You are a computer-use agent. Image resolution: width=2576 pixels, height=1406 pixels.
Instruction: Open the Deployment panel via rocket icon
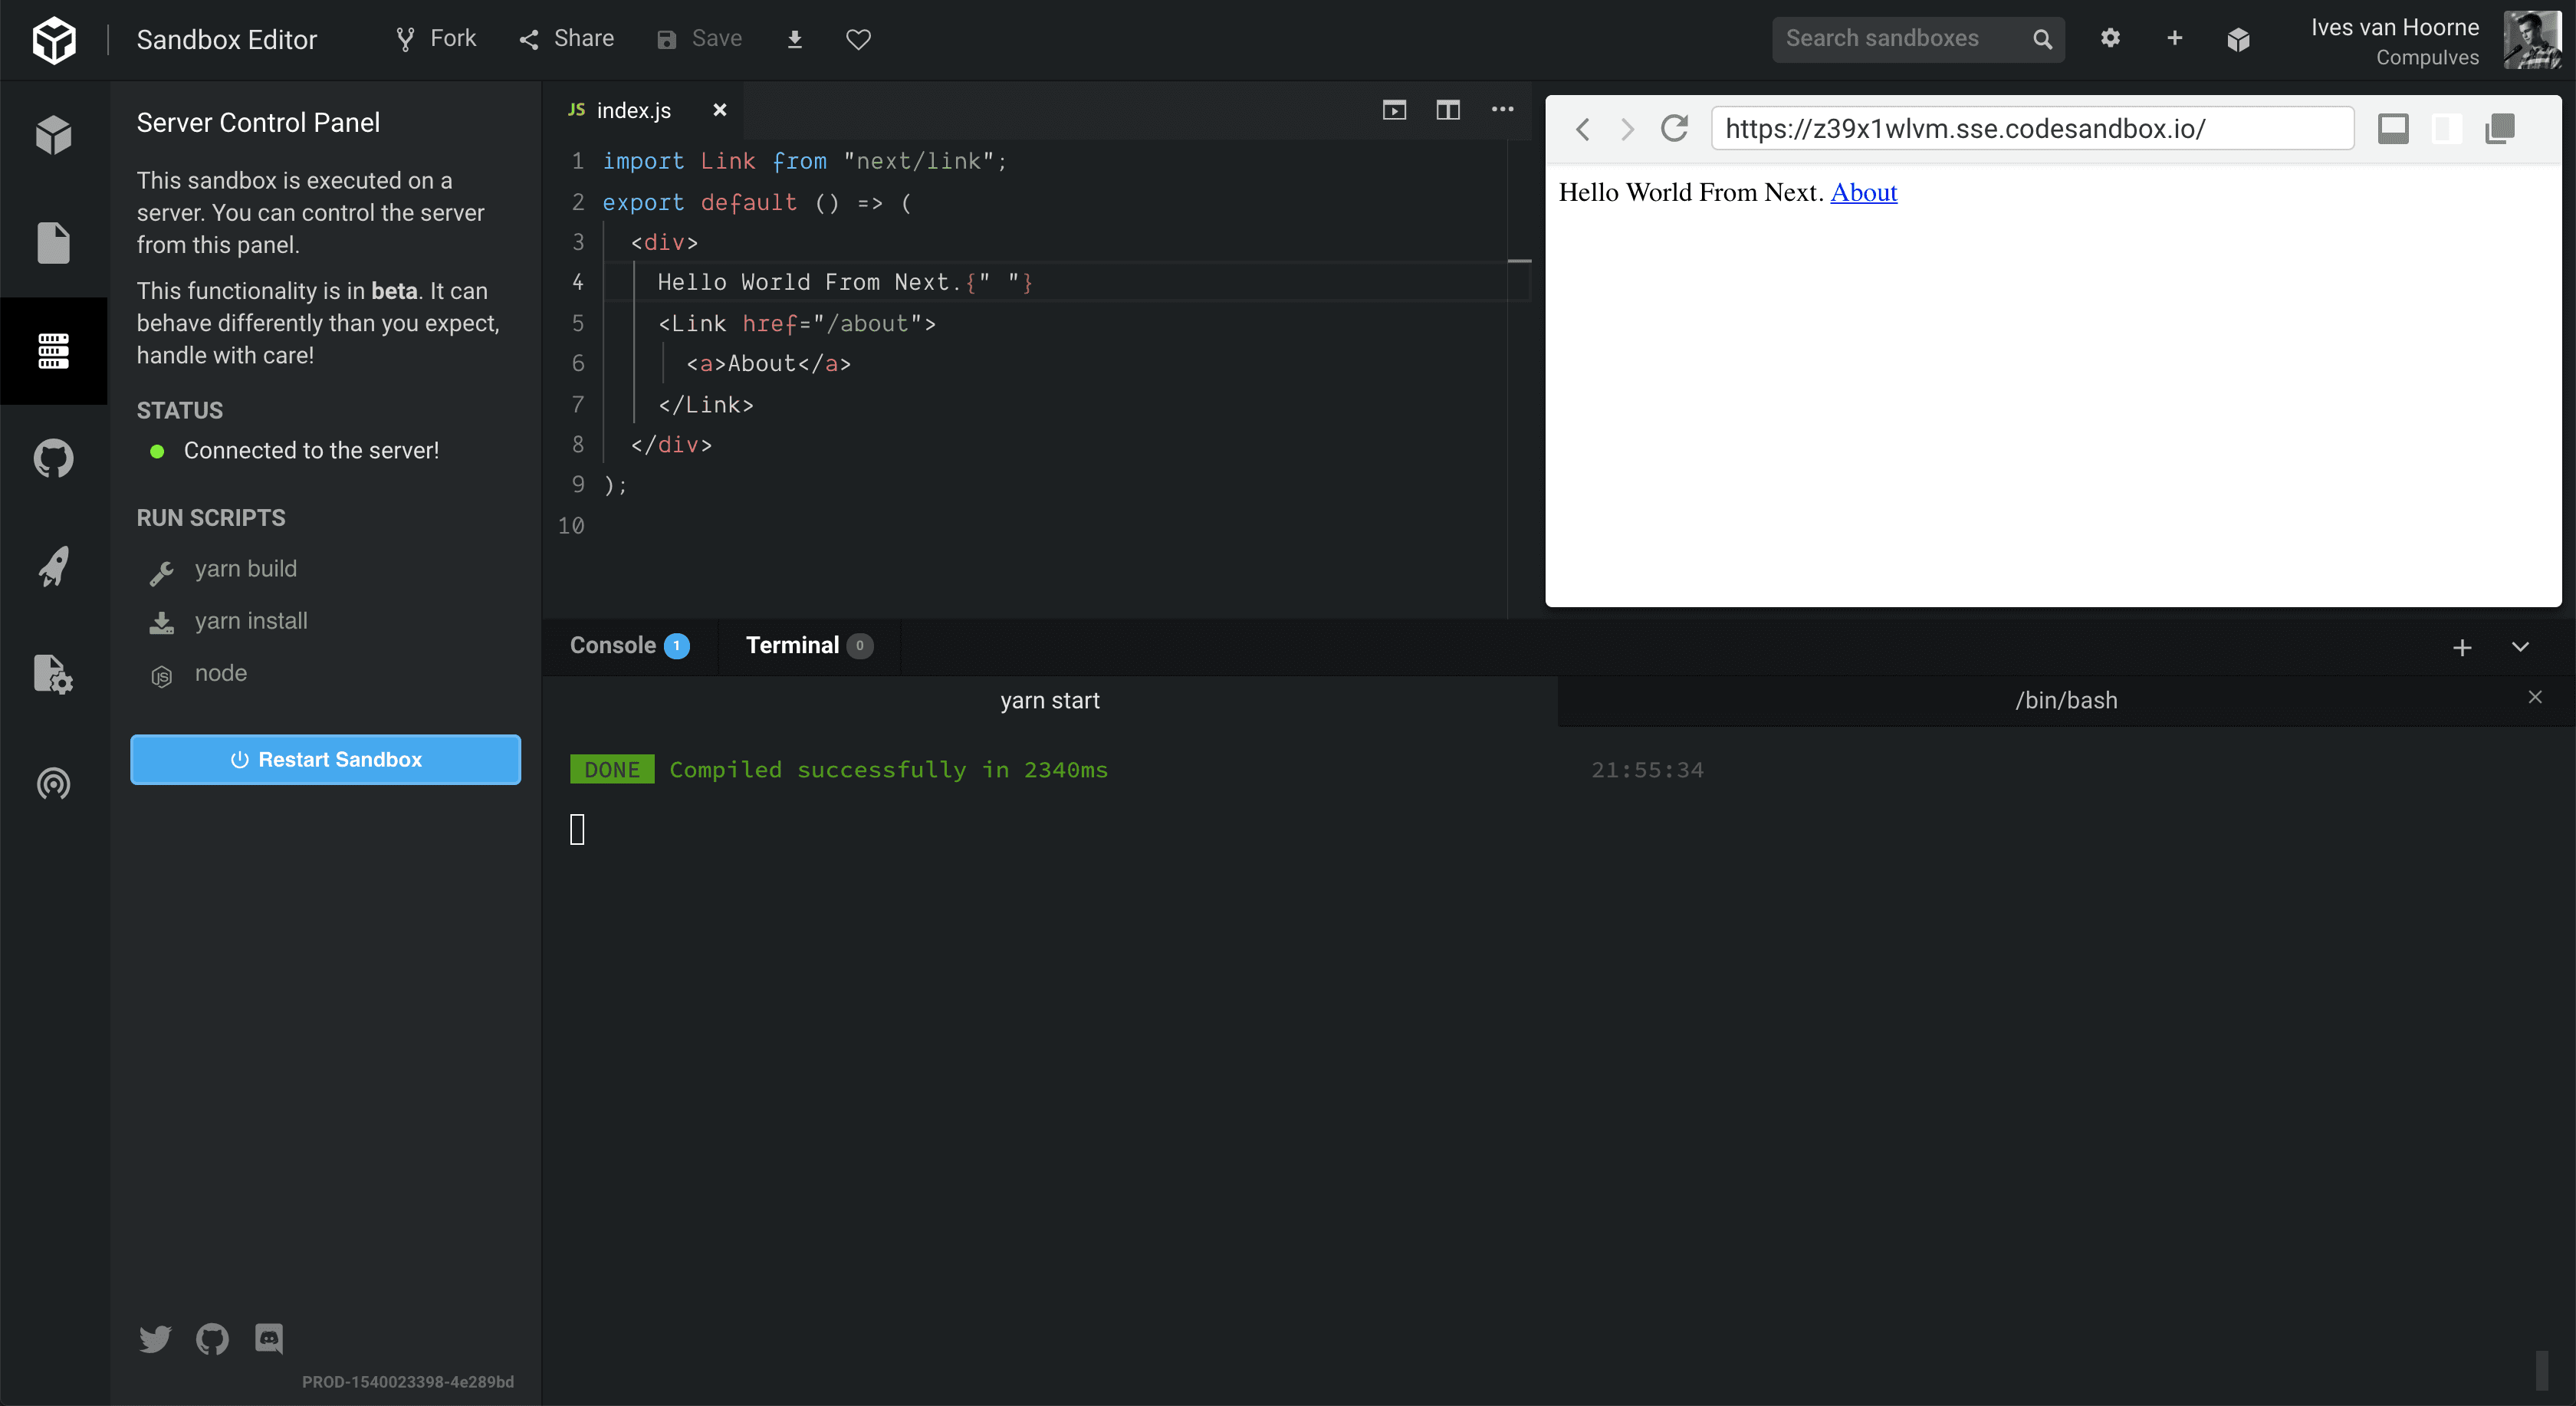pos(52,566)
